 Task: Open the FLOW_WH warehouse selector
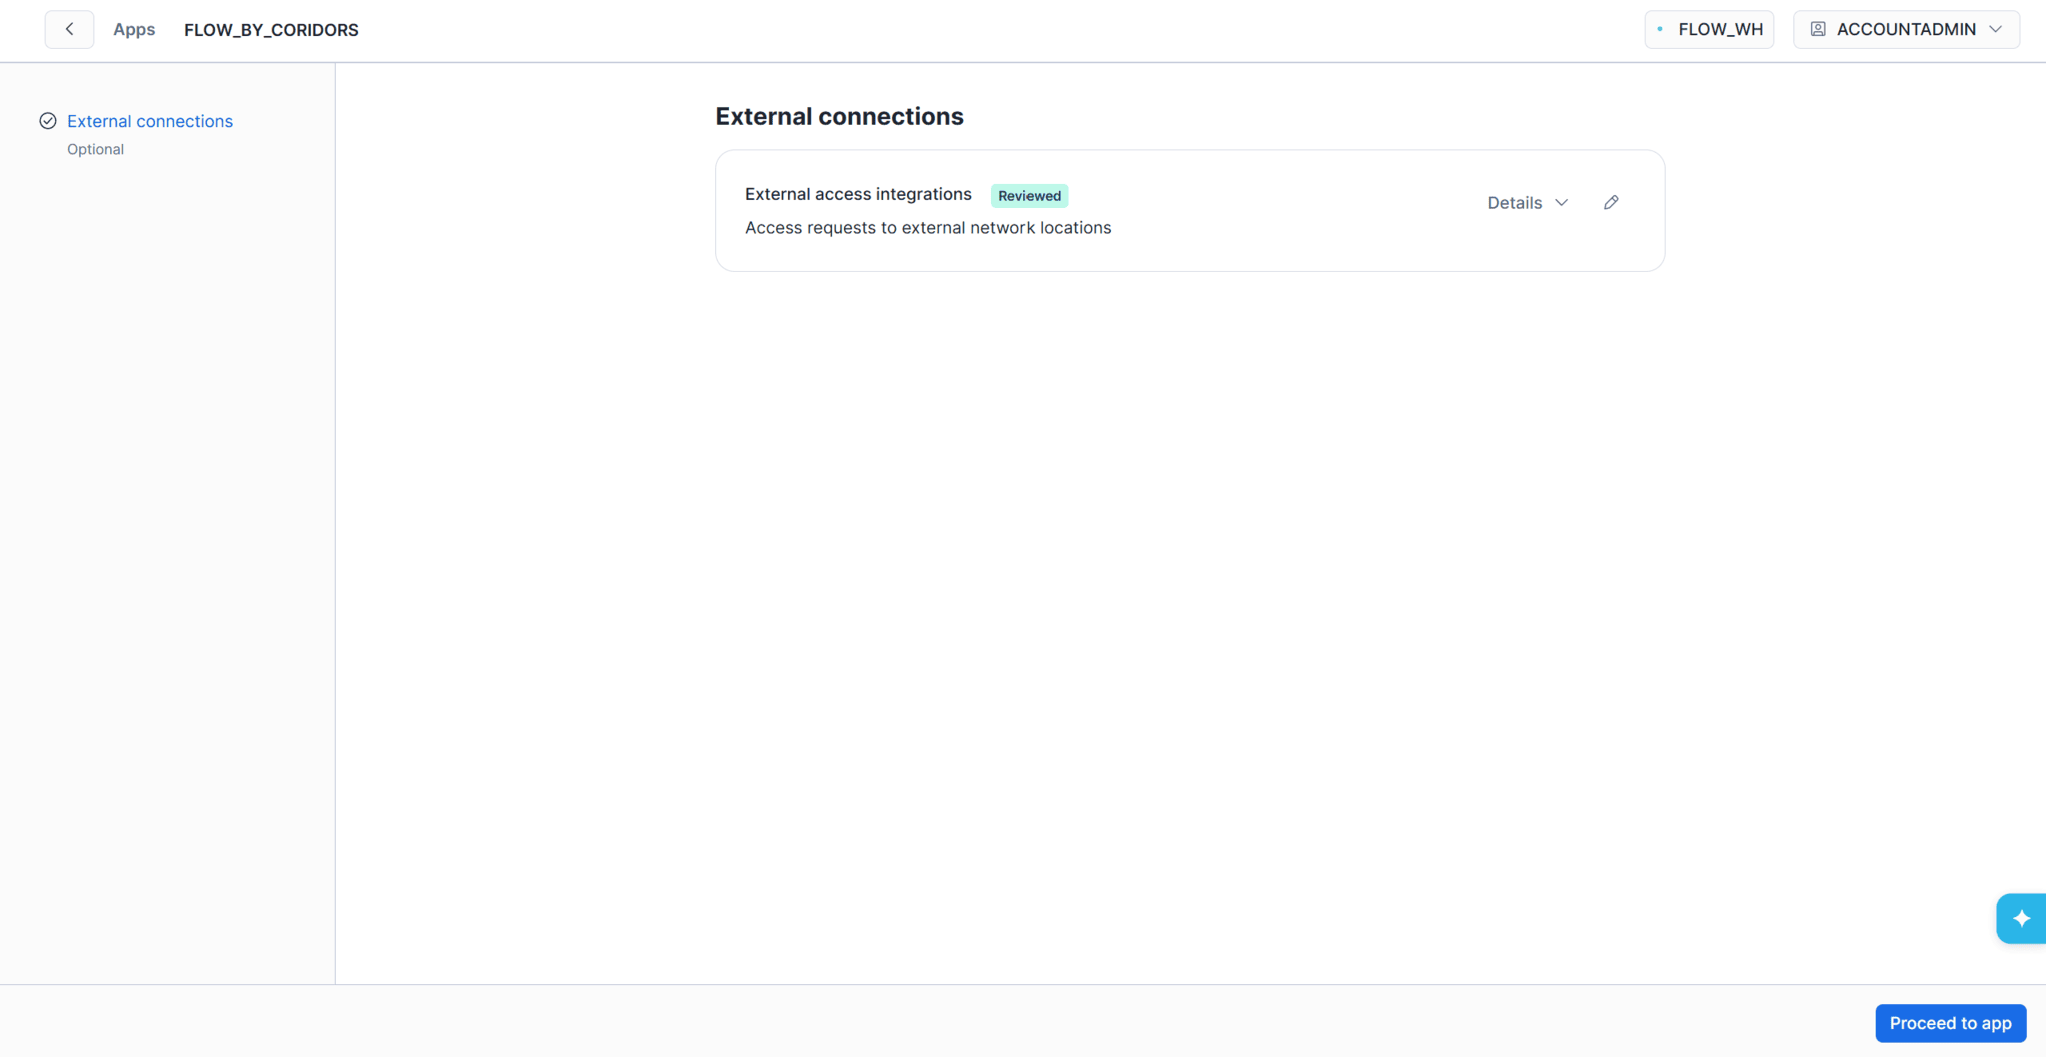point(1709,29)
